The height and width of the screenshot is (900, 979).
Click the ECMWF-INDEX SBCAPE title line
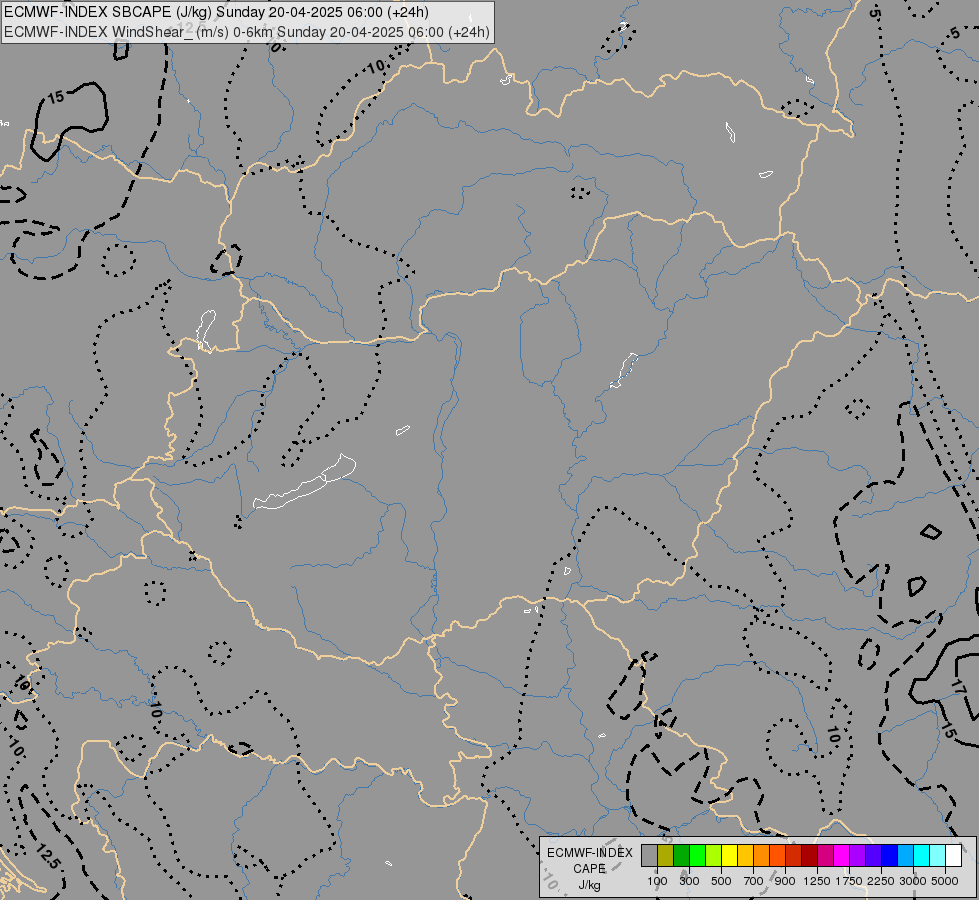(x=217, y=12)
